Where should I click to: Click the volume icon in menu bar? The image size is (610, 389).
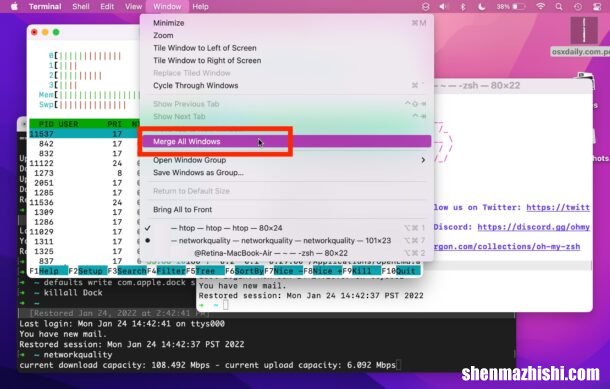[x=444, y=7]
